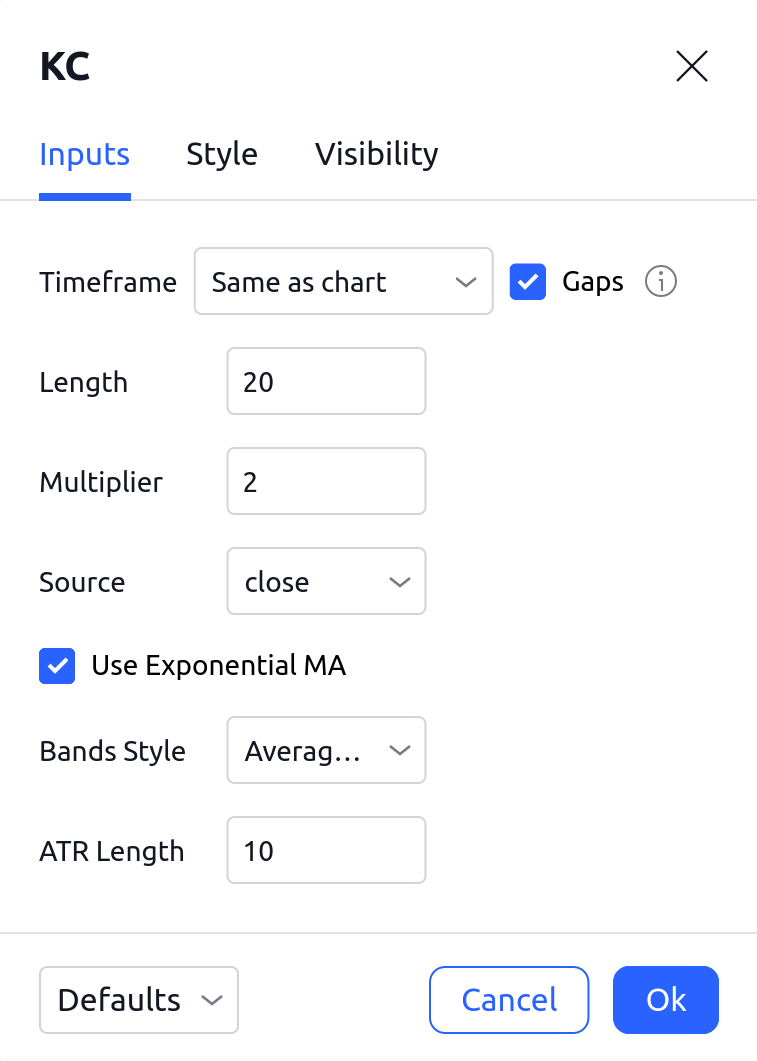Close the KC settings dialog
Screen dimensions: 757x1061
coord(692,67)
